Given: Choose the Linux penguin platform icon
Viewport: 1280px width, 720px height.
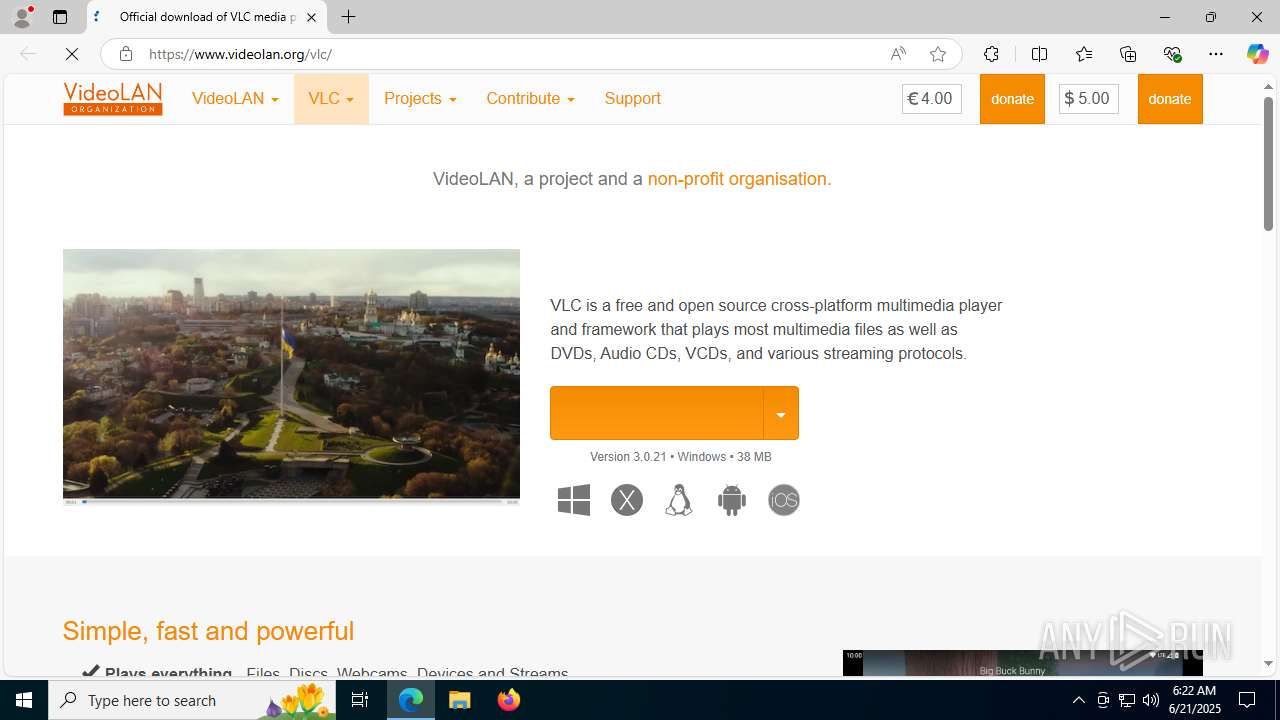Looking at the screenshot, I should (679, 500).
